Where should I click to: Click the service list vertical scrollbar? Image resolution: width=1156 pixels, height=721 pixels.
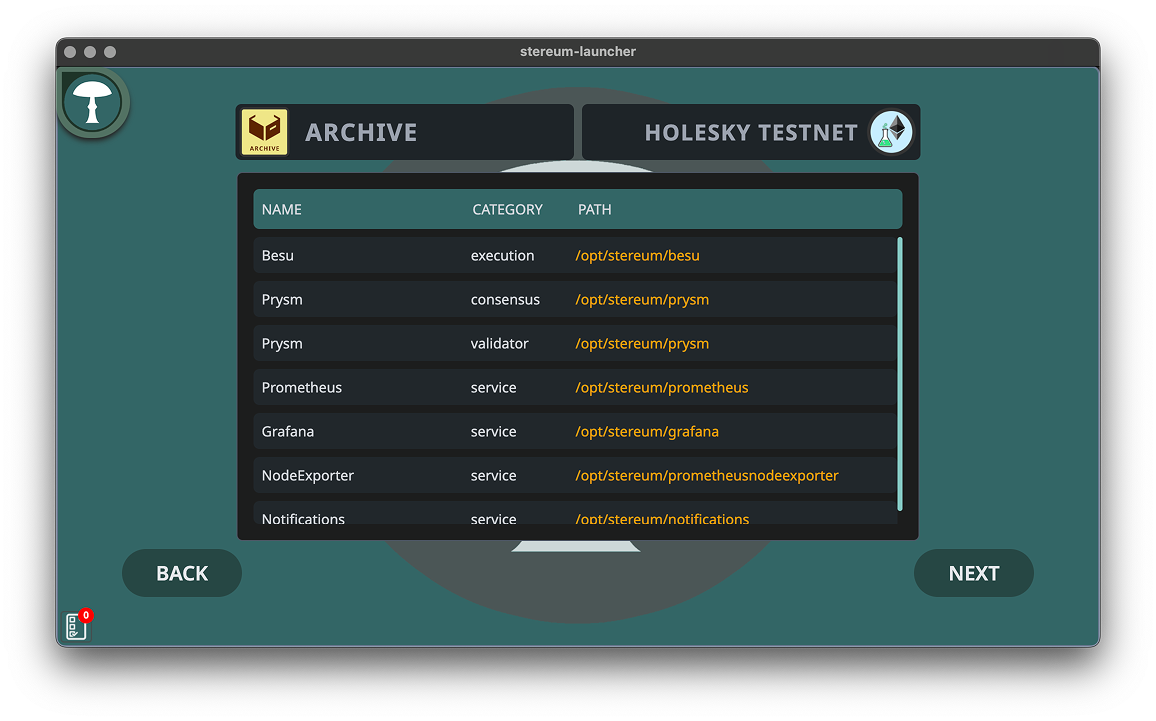tap(899, 374)
